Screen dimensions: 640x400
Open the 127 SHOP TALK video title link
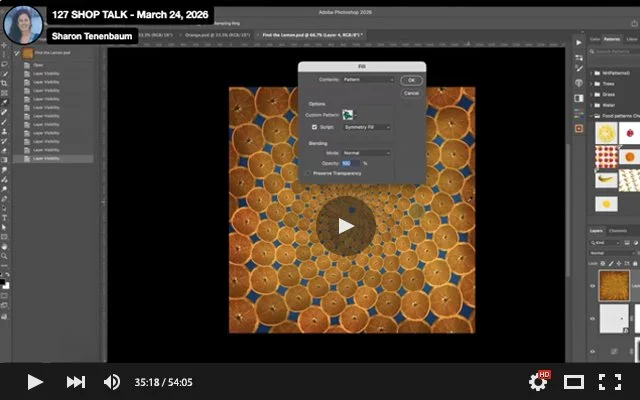(x=130, y=15)
